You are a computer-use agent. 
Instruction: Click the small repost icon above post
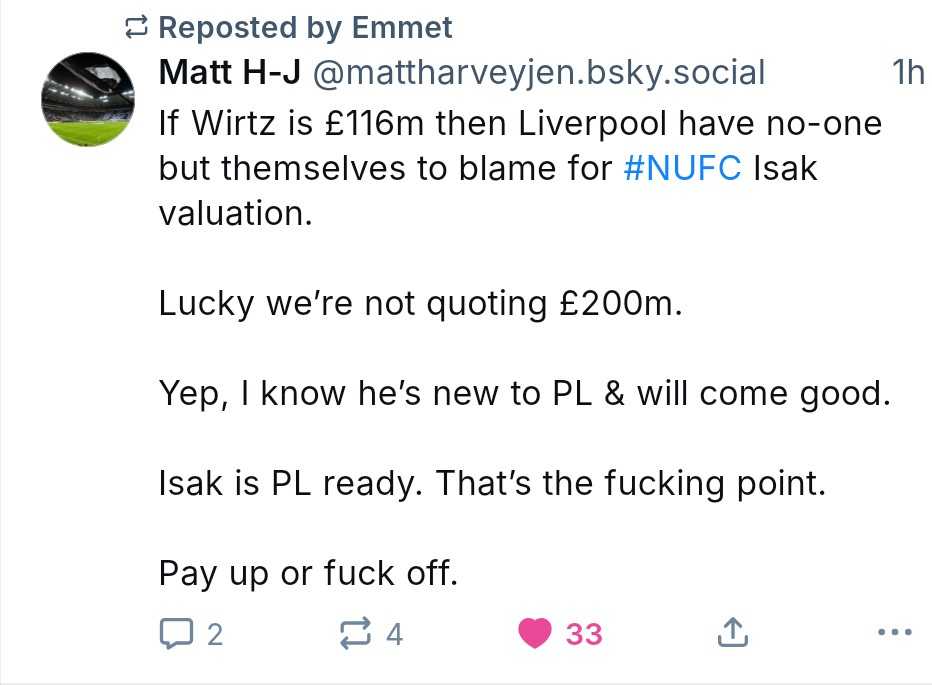coord(138,28)
